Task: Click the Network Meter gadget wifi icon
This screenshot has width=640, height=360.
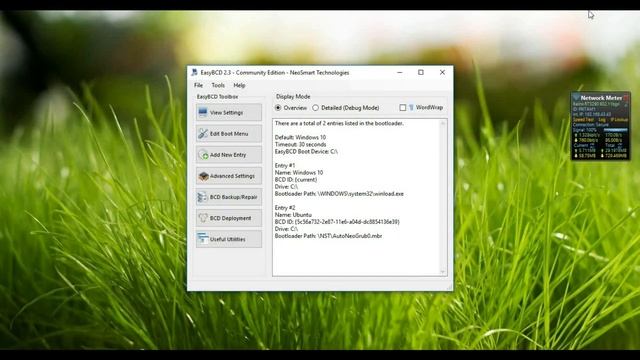Action: 576,98
